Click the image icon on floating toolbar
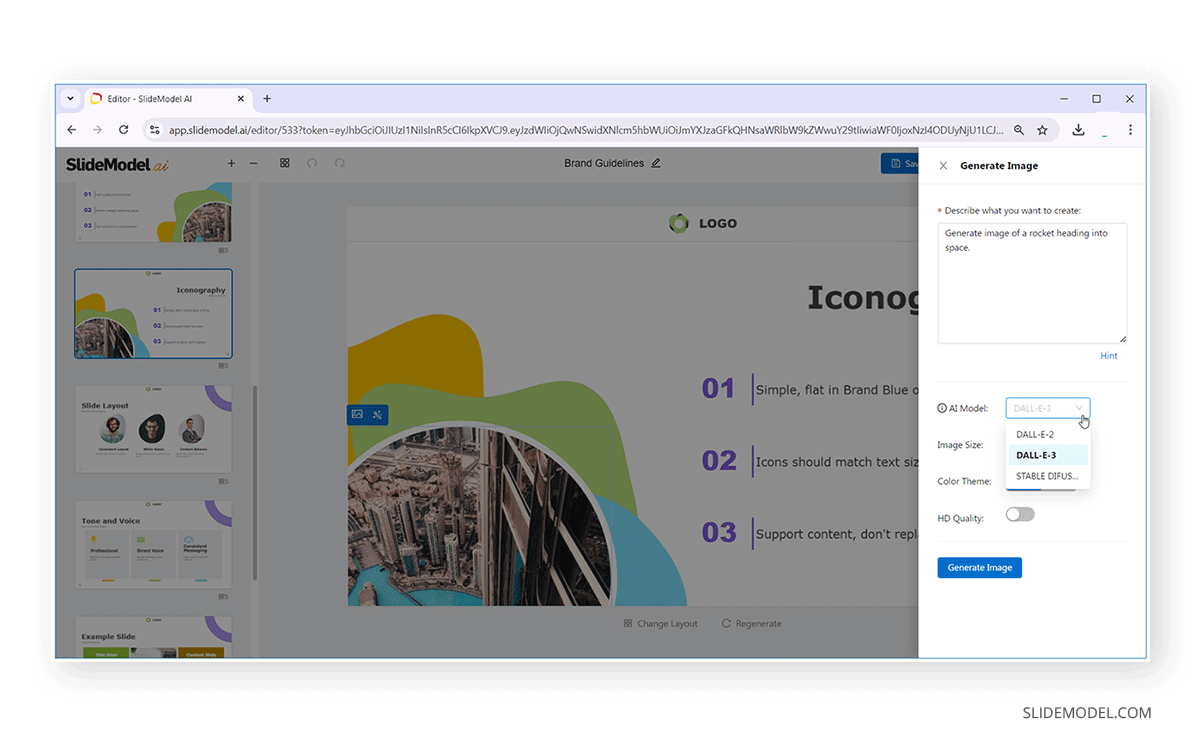The height and width of the screenshot is (743, 1200). [x=357, y=414]
